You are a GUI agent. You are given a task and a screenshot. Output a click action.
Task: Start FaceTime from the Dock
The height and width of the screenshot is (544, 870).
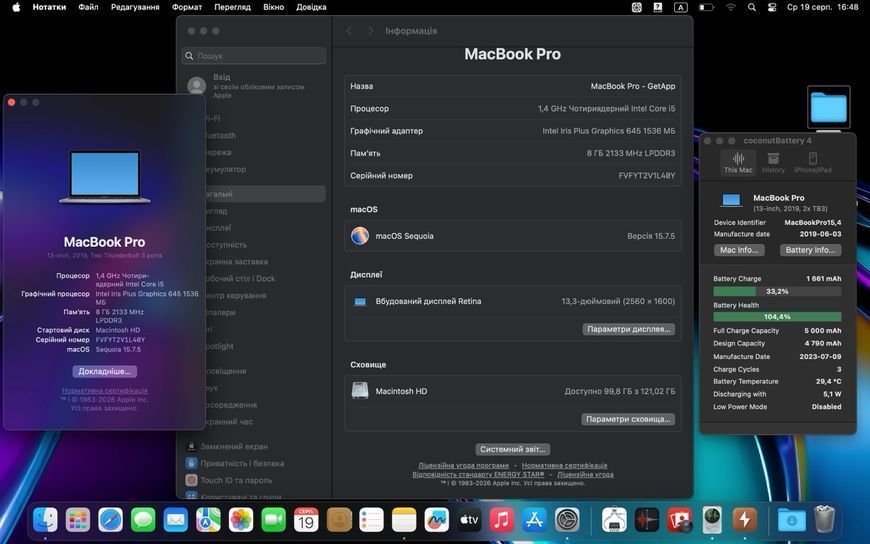tap(274, 520)
